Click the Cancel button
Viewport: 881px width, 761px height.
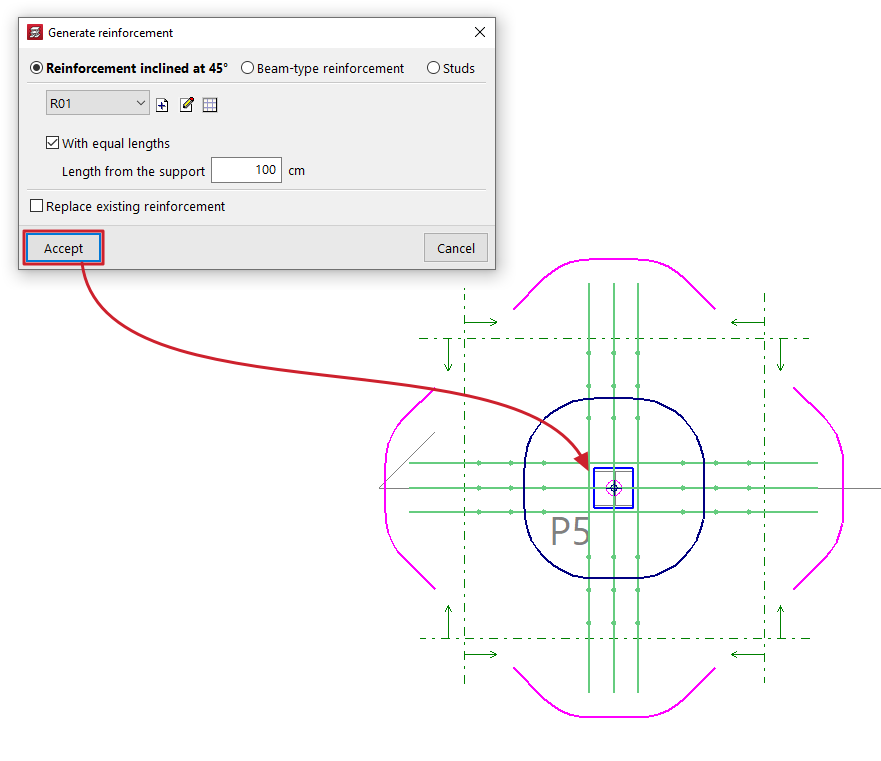[x=456, y=248]
